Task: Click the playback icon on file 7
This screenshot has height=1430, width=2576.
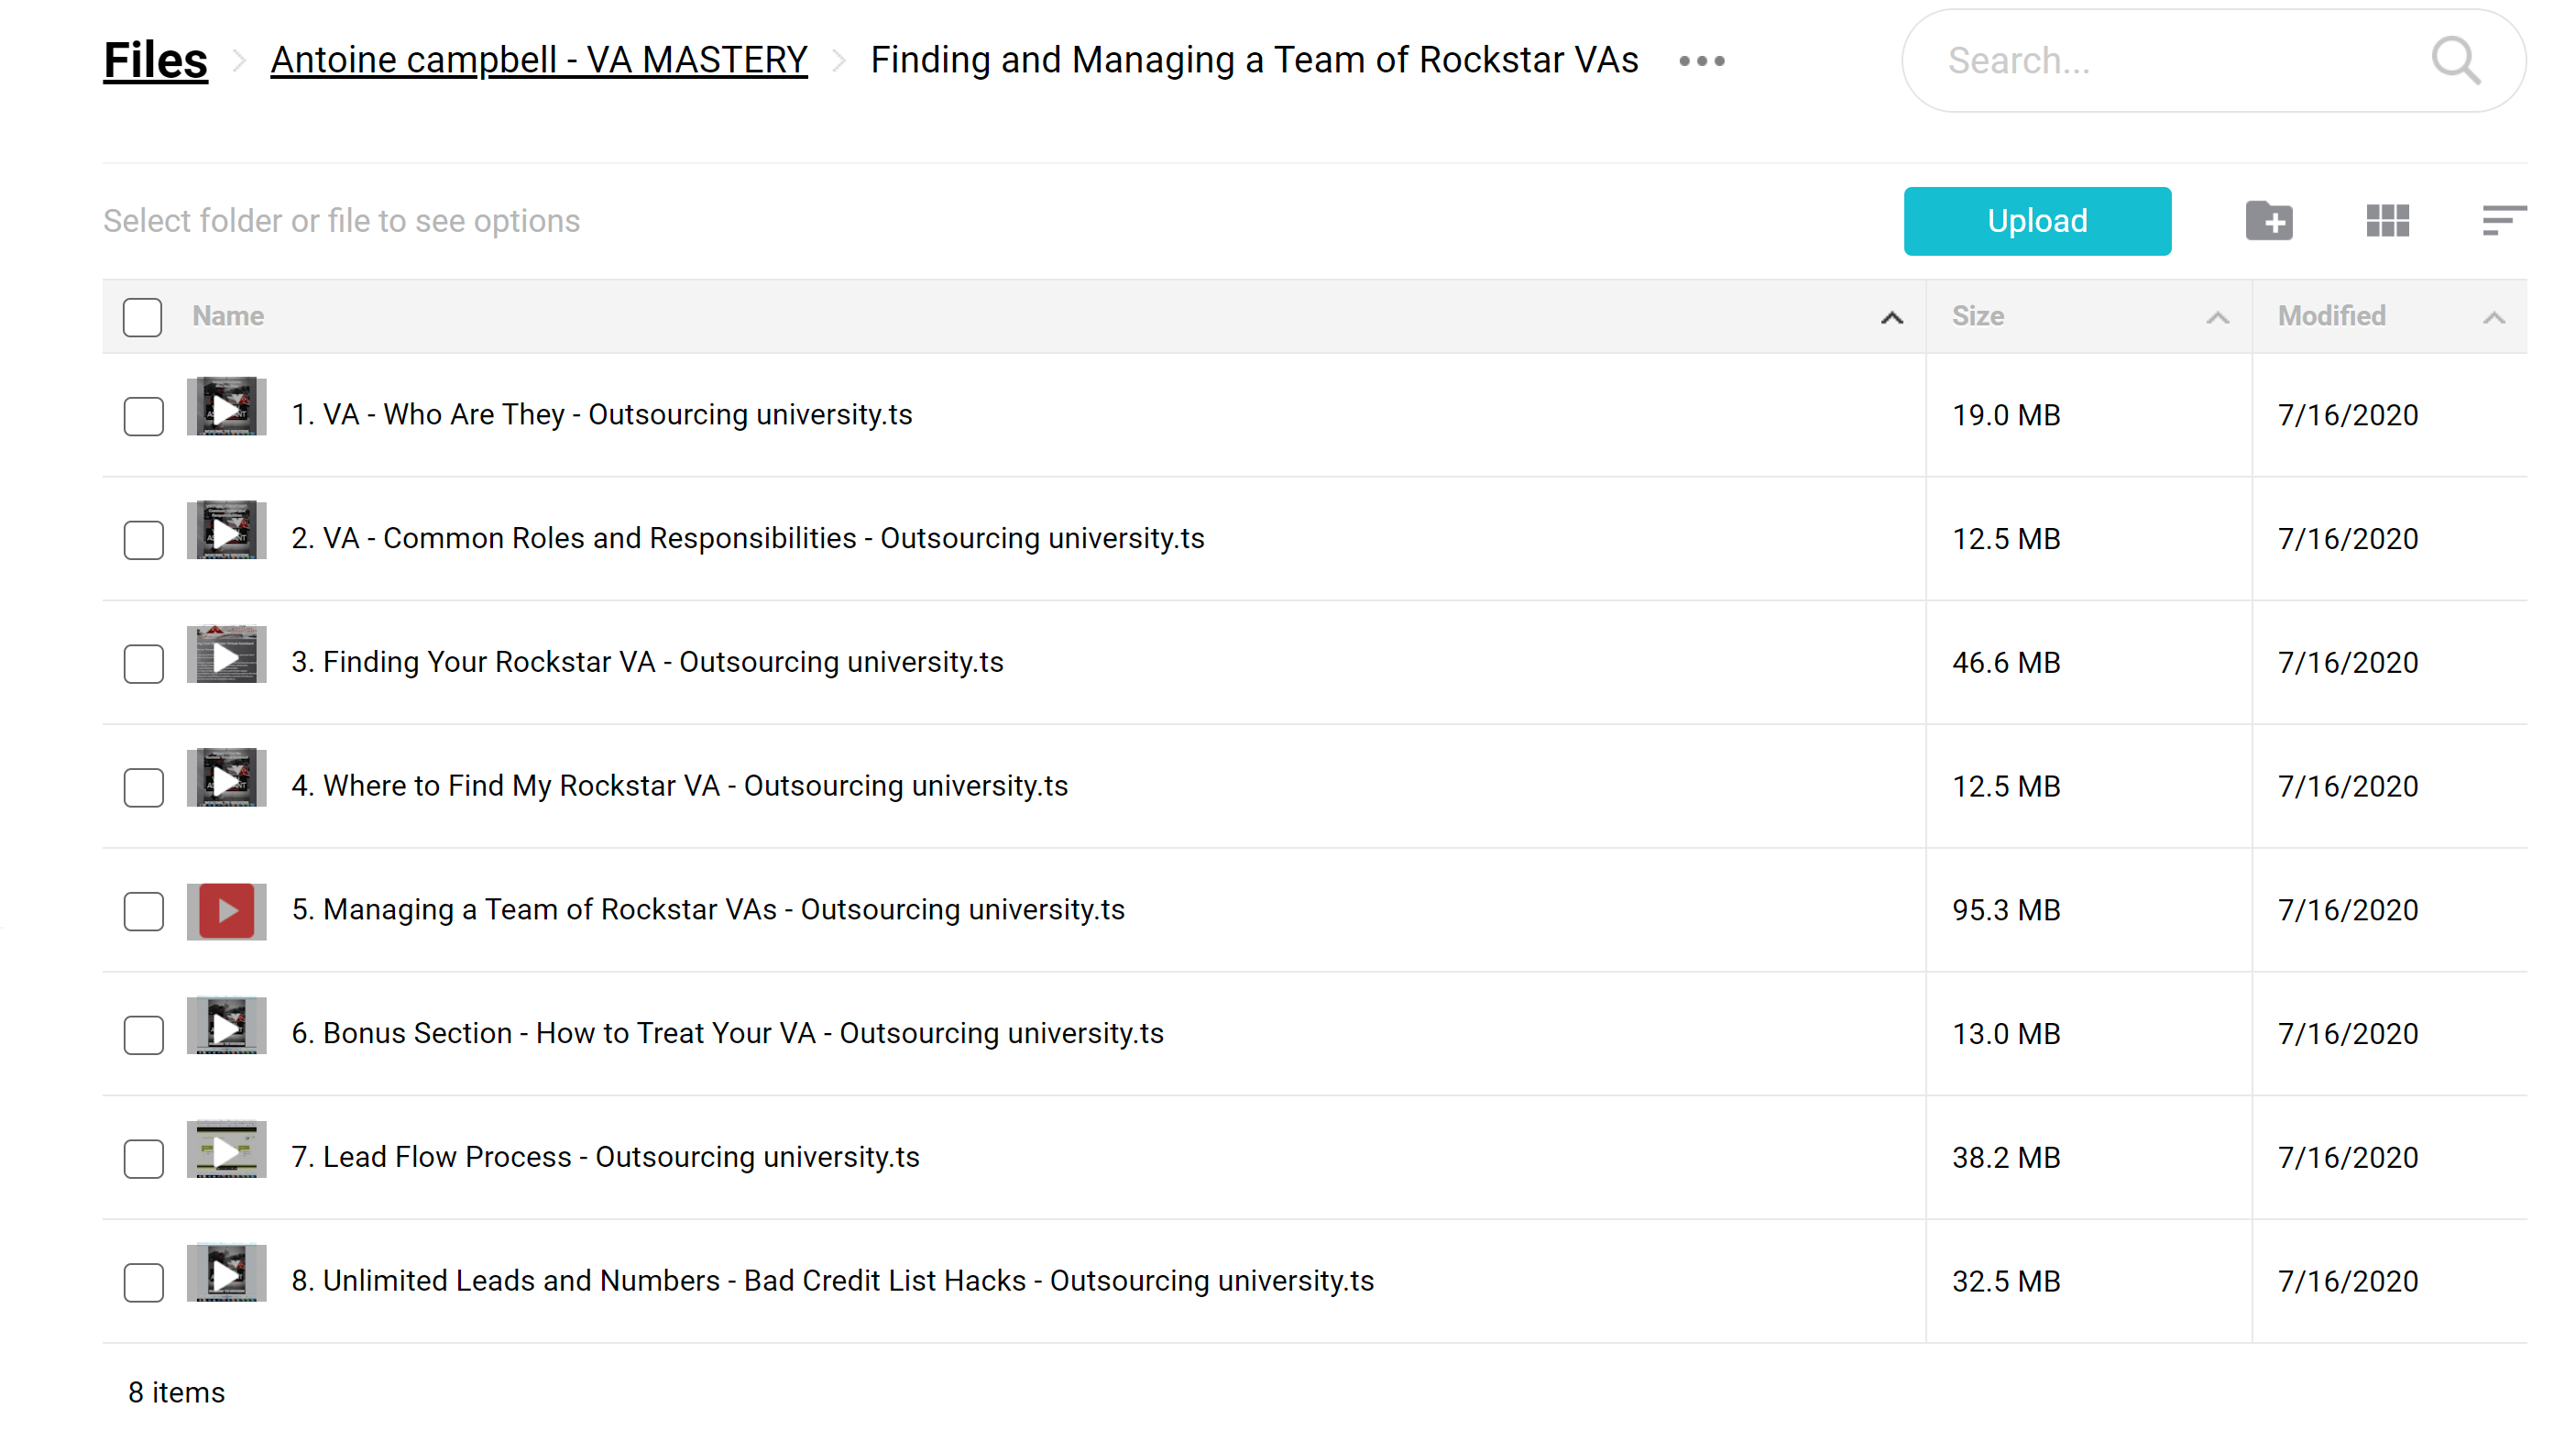Action: 227,1153
